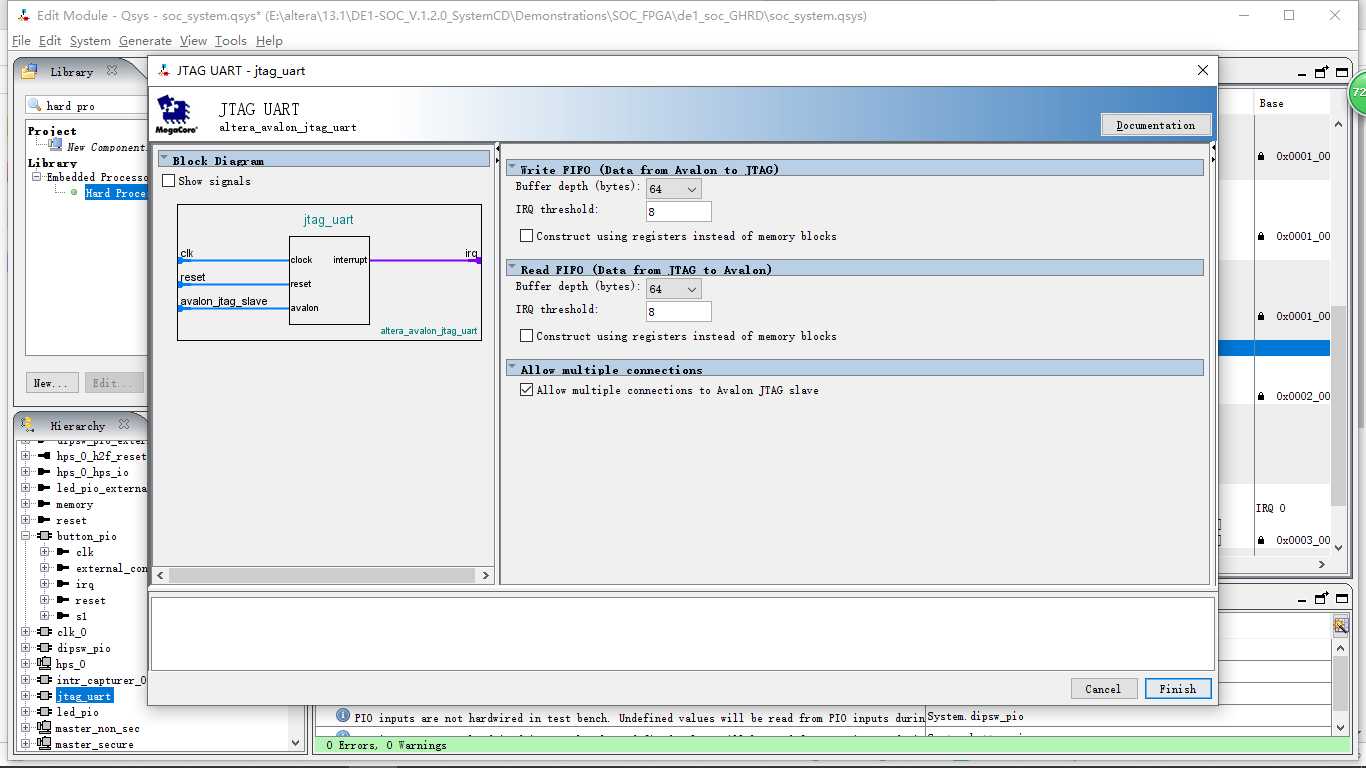Click the New... button in Library panel

tap(50, 383)
